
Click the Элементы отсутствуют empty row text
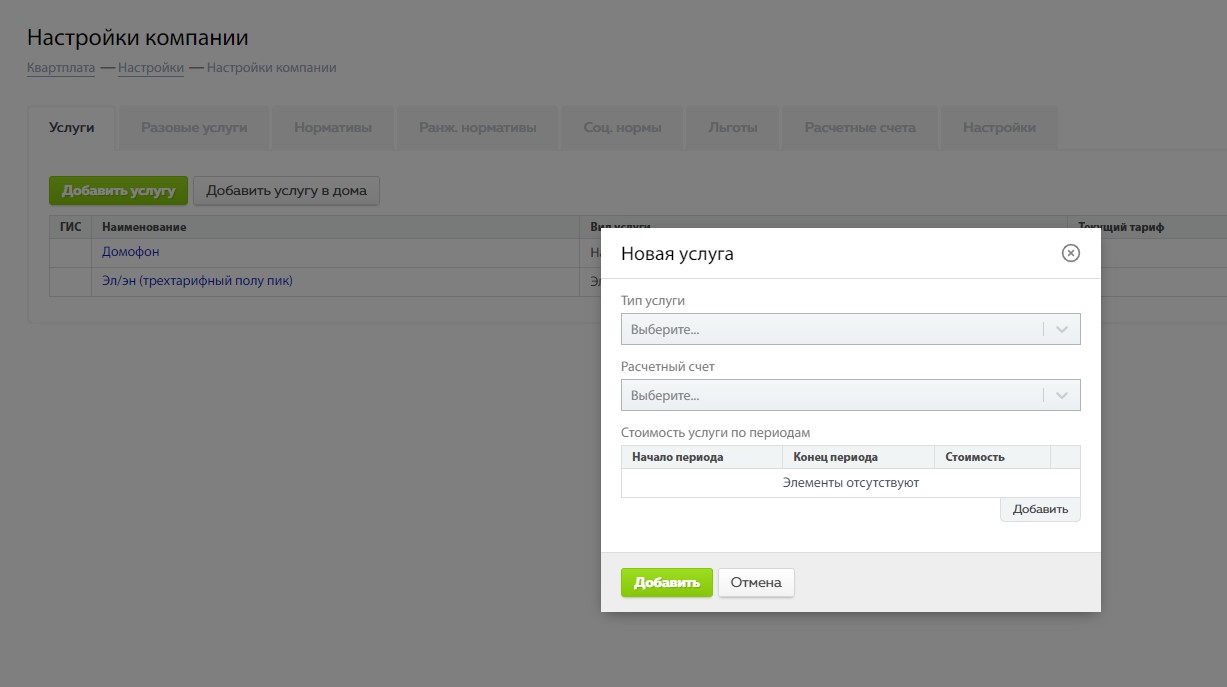point(850,483)
